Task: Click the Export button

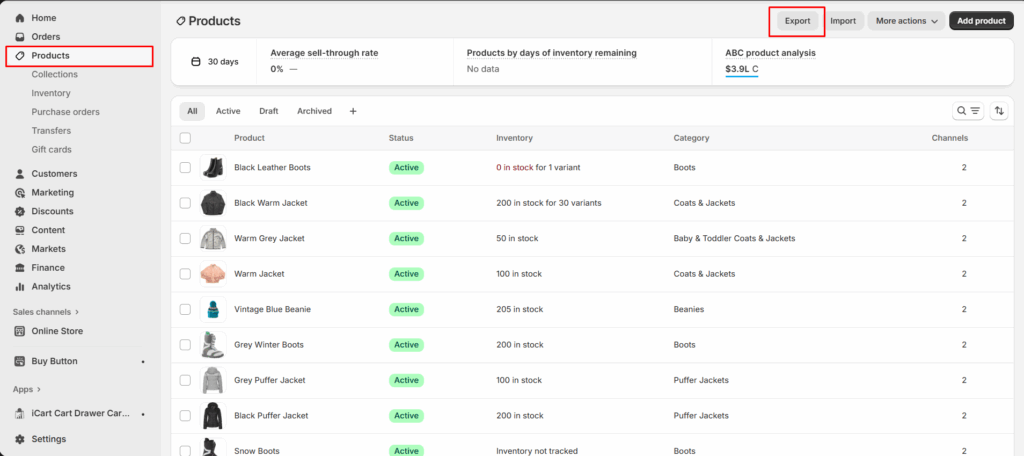Action: 797,20
